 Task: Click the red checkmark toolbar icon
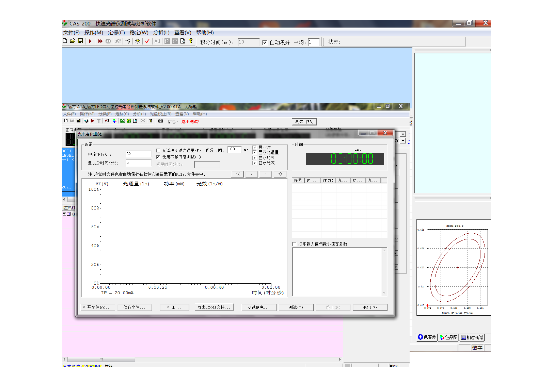[x=147, y=41]
